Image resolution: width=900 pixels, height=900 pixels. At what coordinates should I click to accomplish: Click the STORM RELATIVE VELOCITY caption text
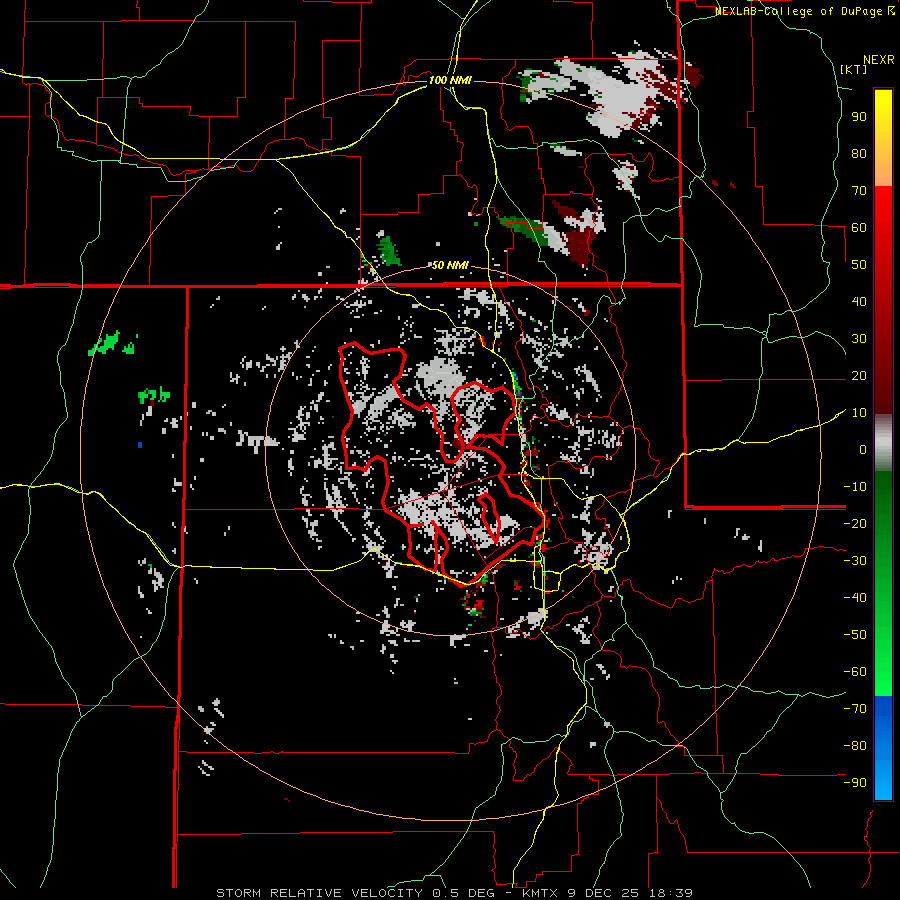tap(319, 893)
